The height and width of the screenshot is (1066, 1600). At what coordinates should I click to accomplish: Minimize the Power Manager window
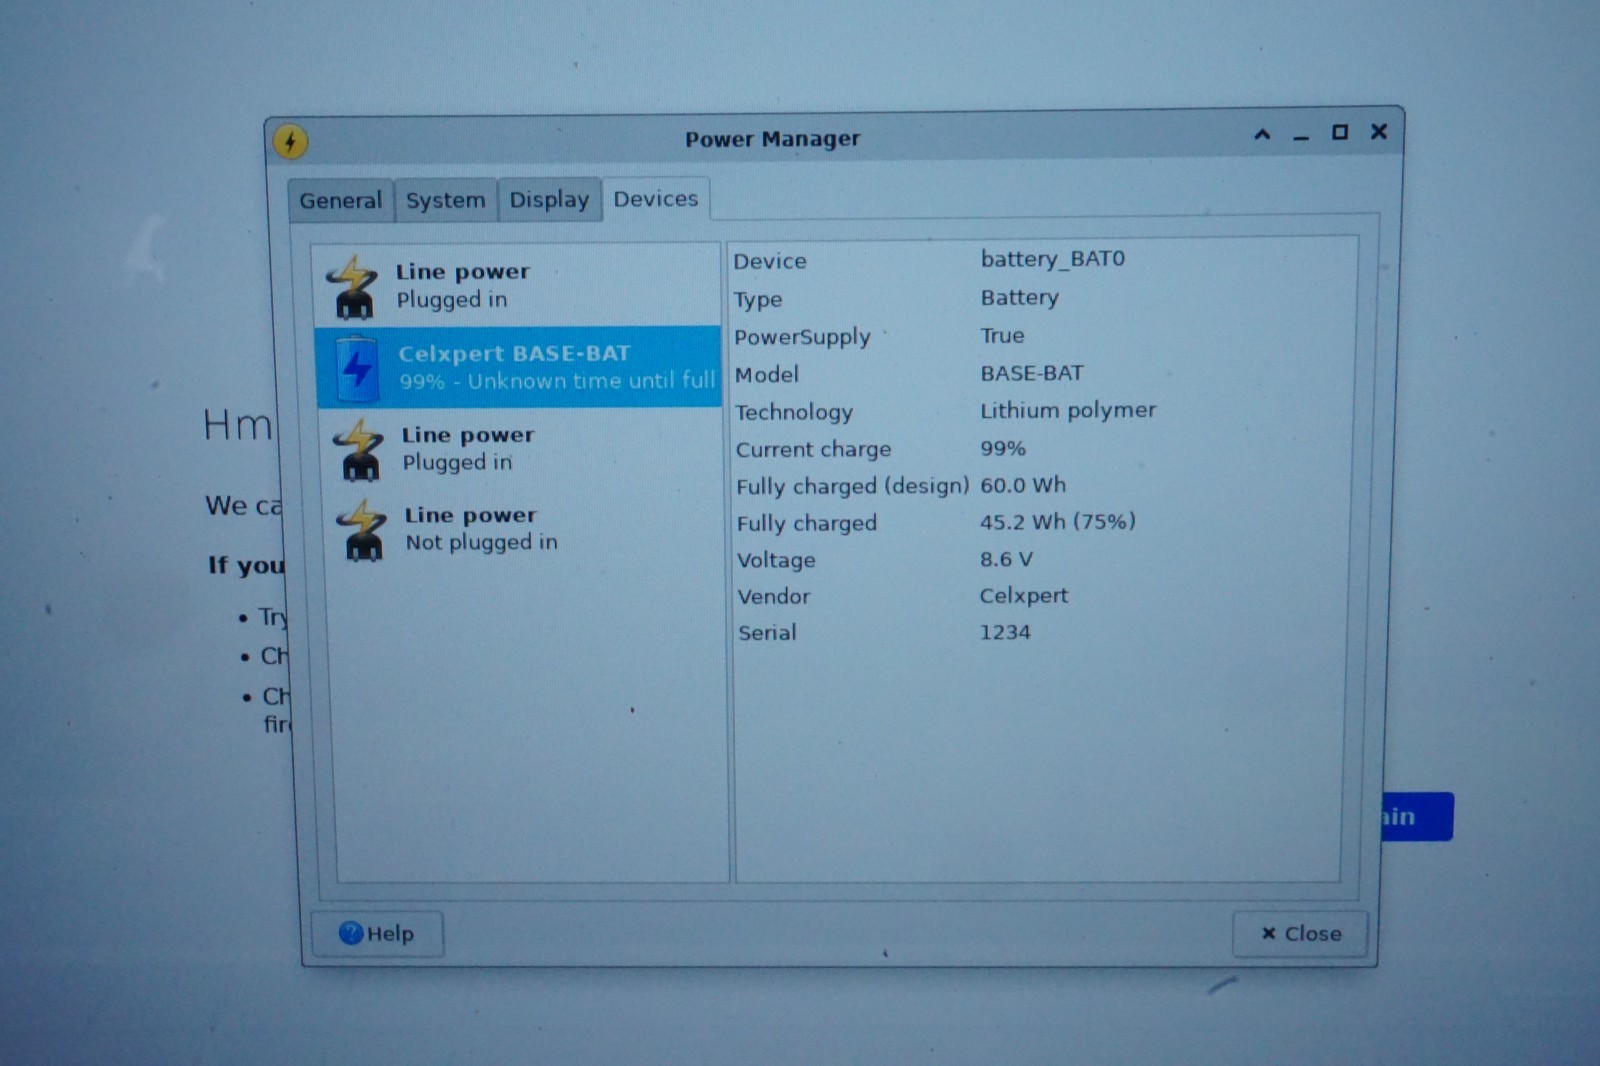(x=1301, y=137)
